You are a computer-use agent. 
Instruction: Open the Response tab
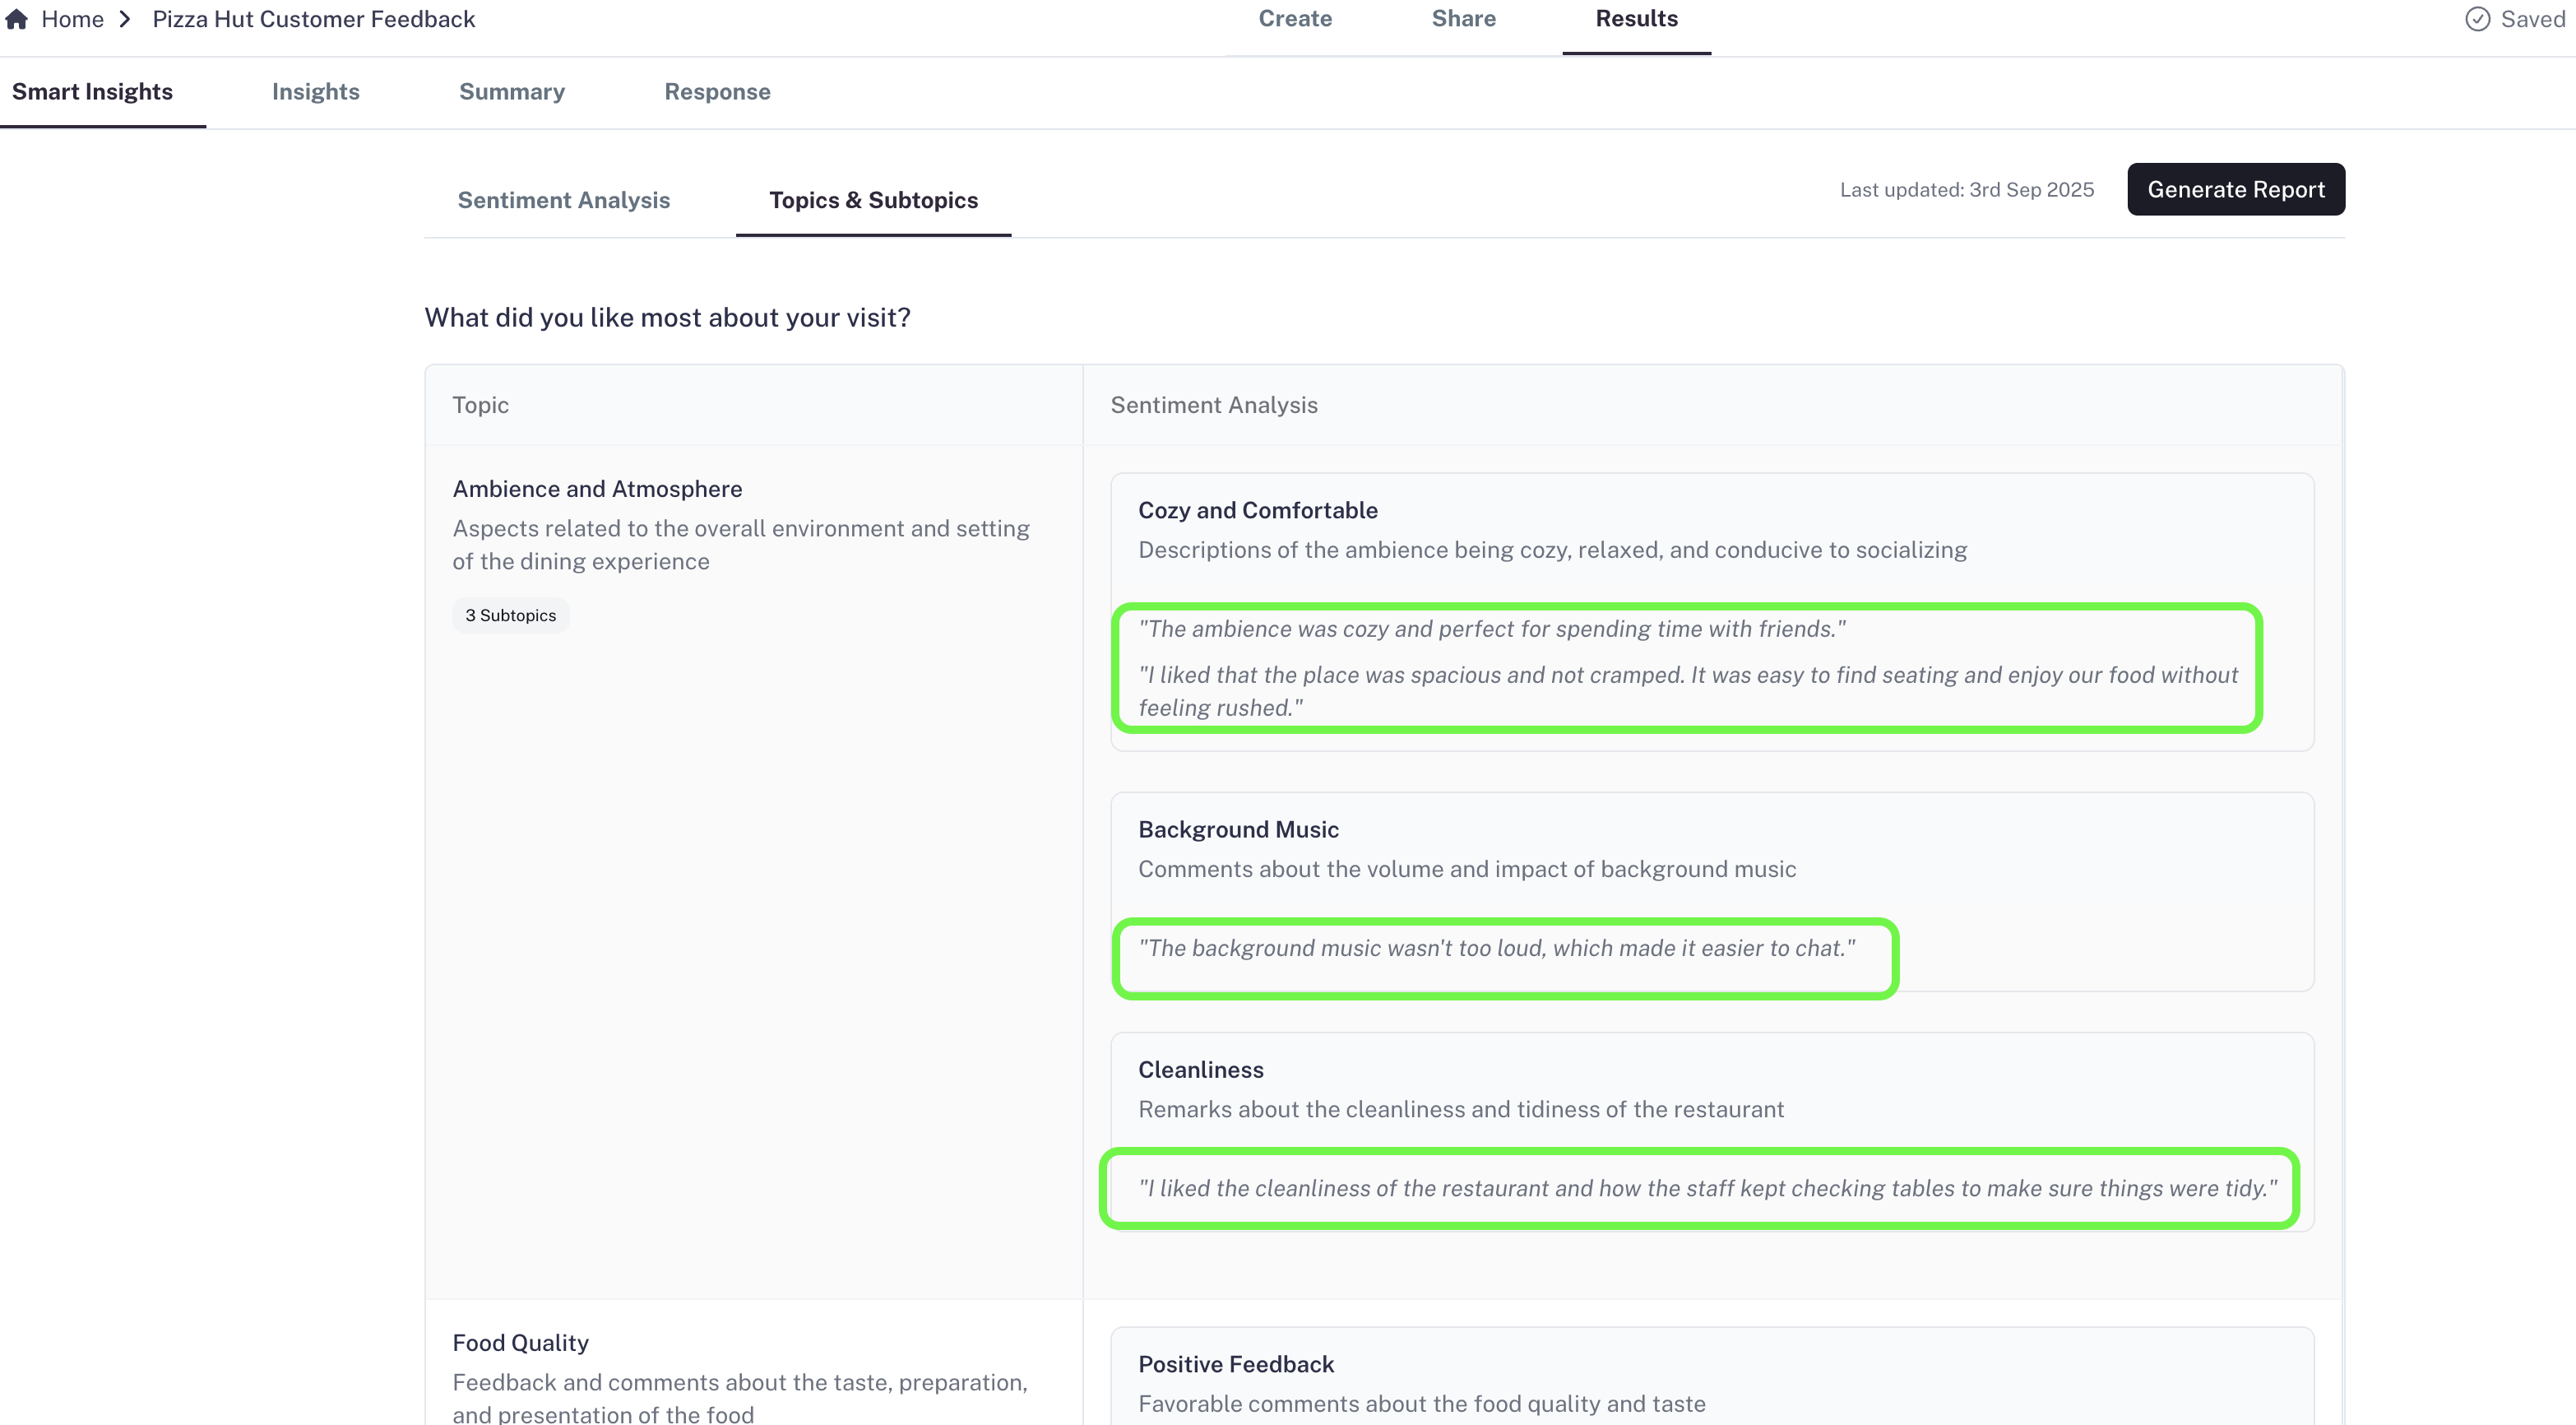pos(717,92)
